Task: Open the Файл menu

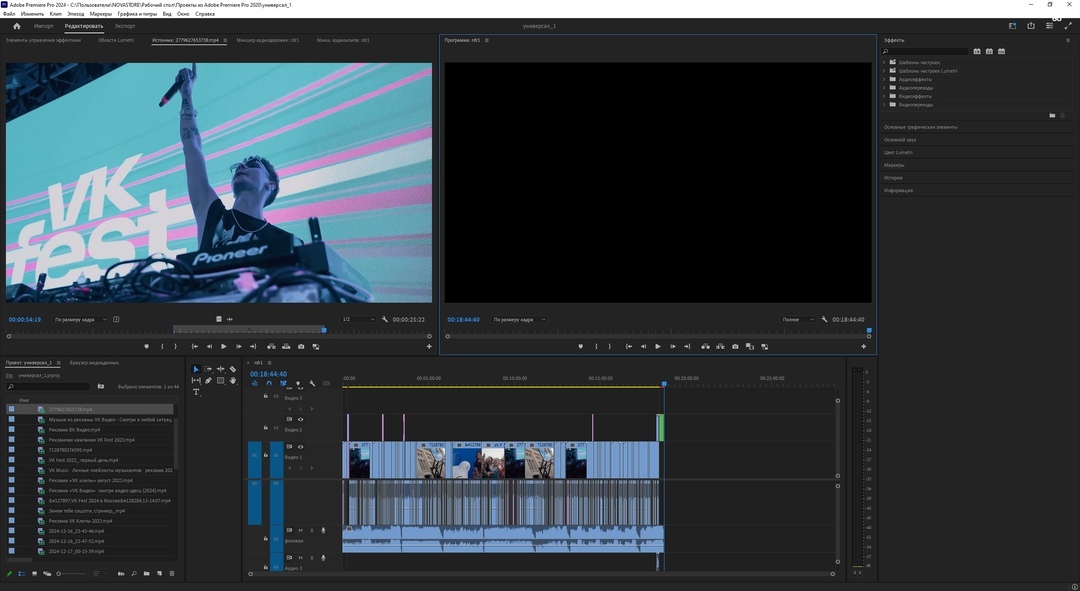Action: click(x=9, y=14)
